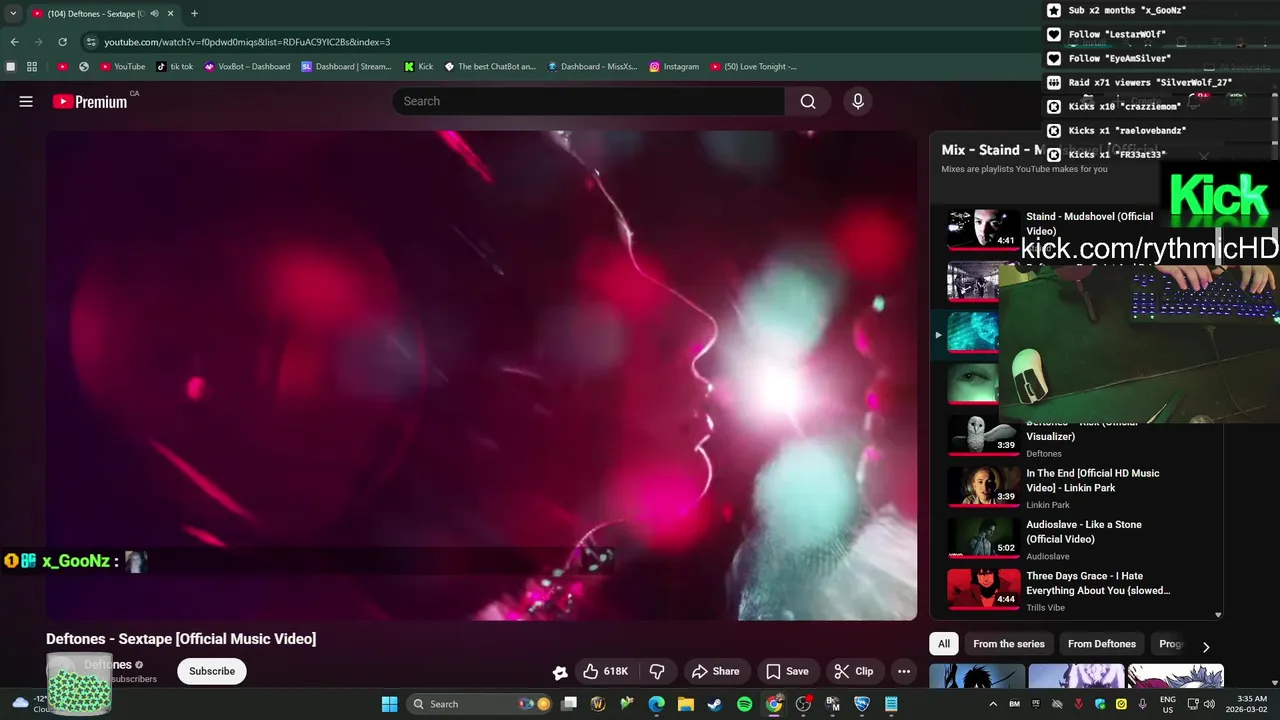
Task: Click the remix sparkle icon beside likes
Action: click(560, 672)
